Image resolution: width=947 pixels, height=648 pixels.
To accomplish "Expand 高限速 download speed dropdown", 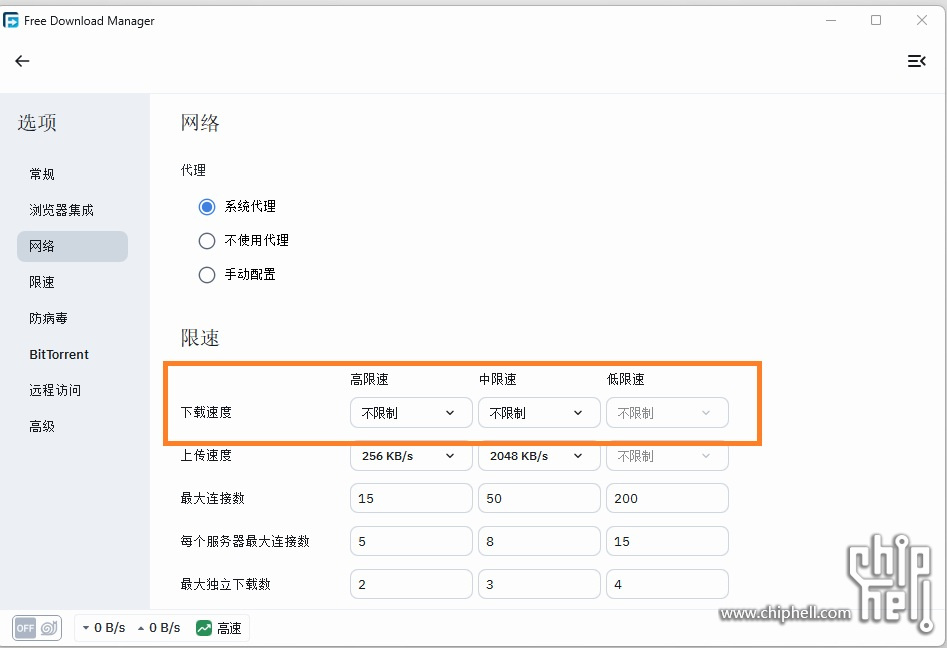I will (x=411, y=413).
